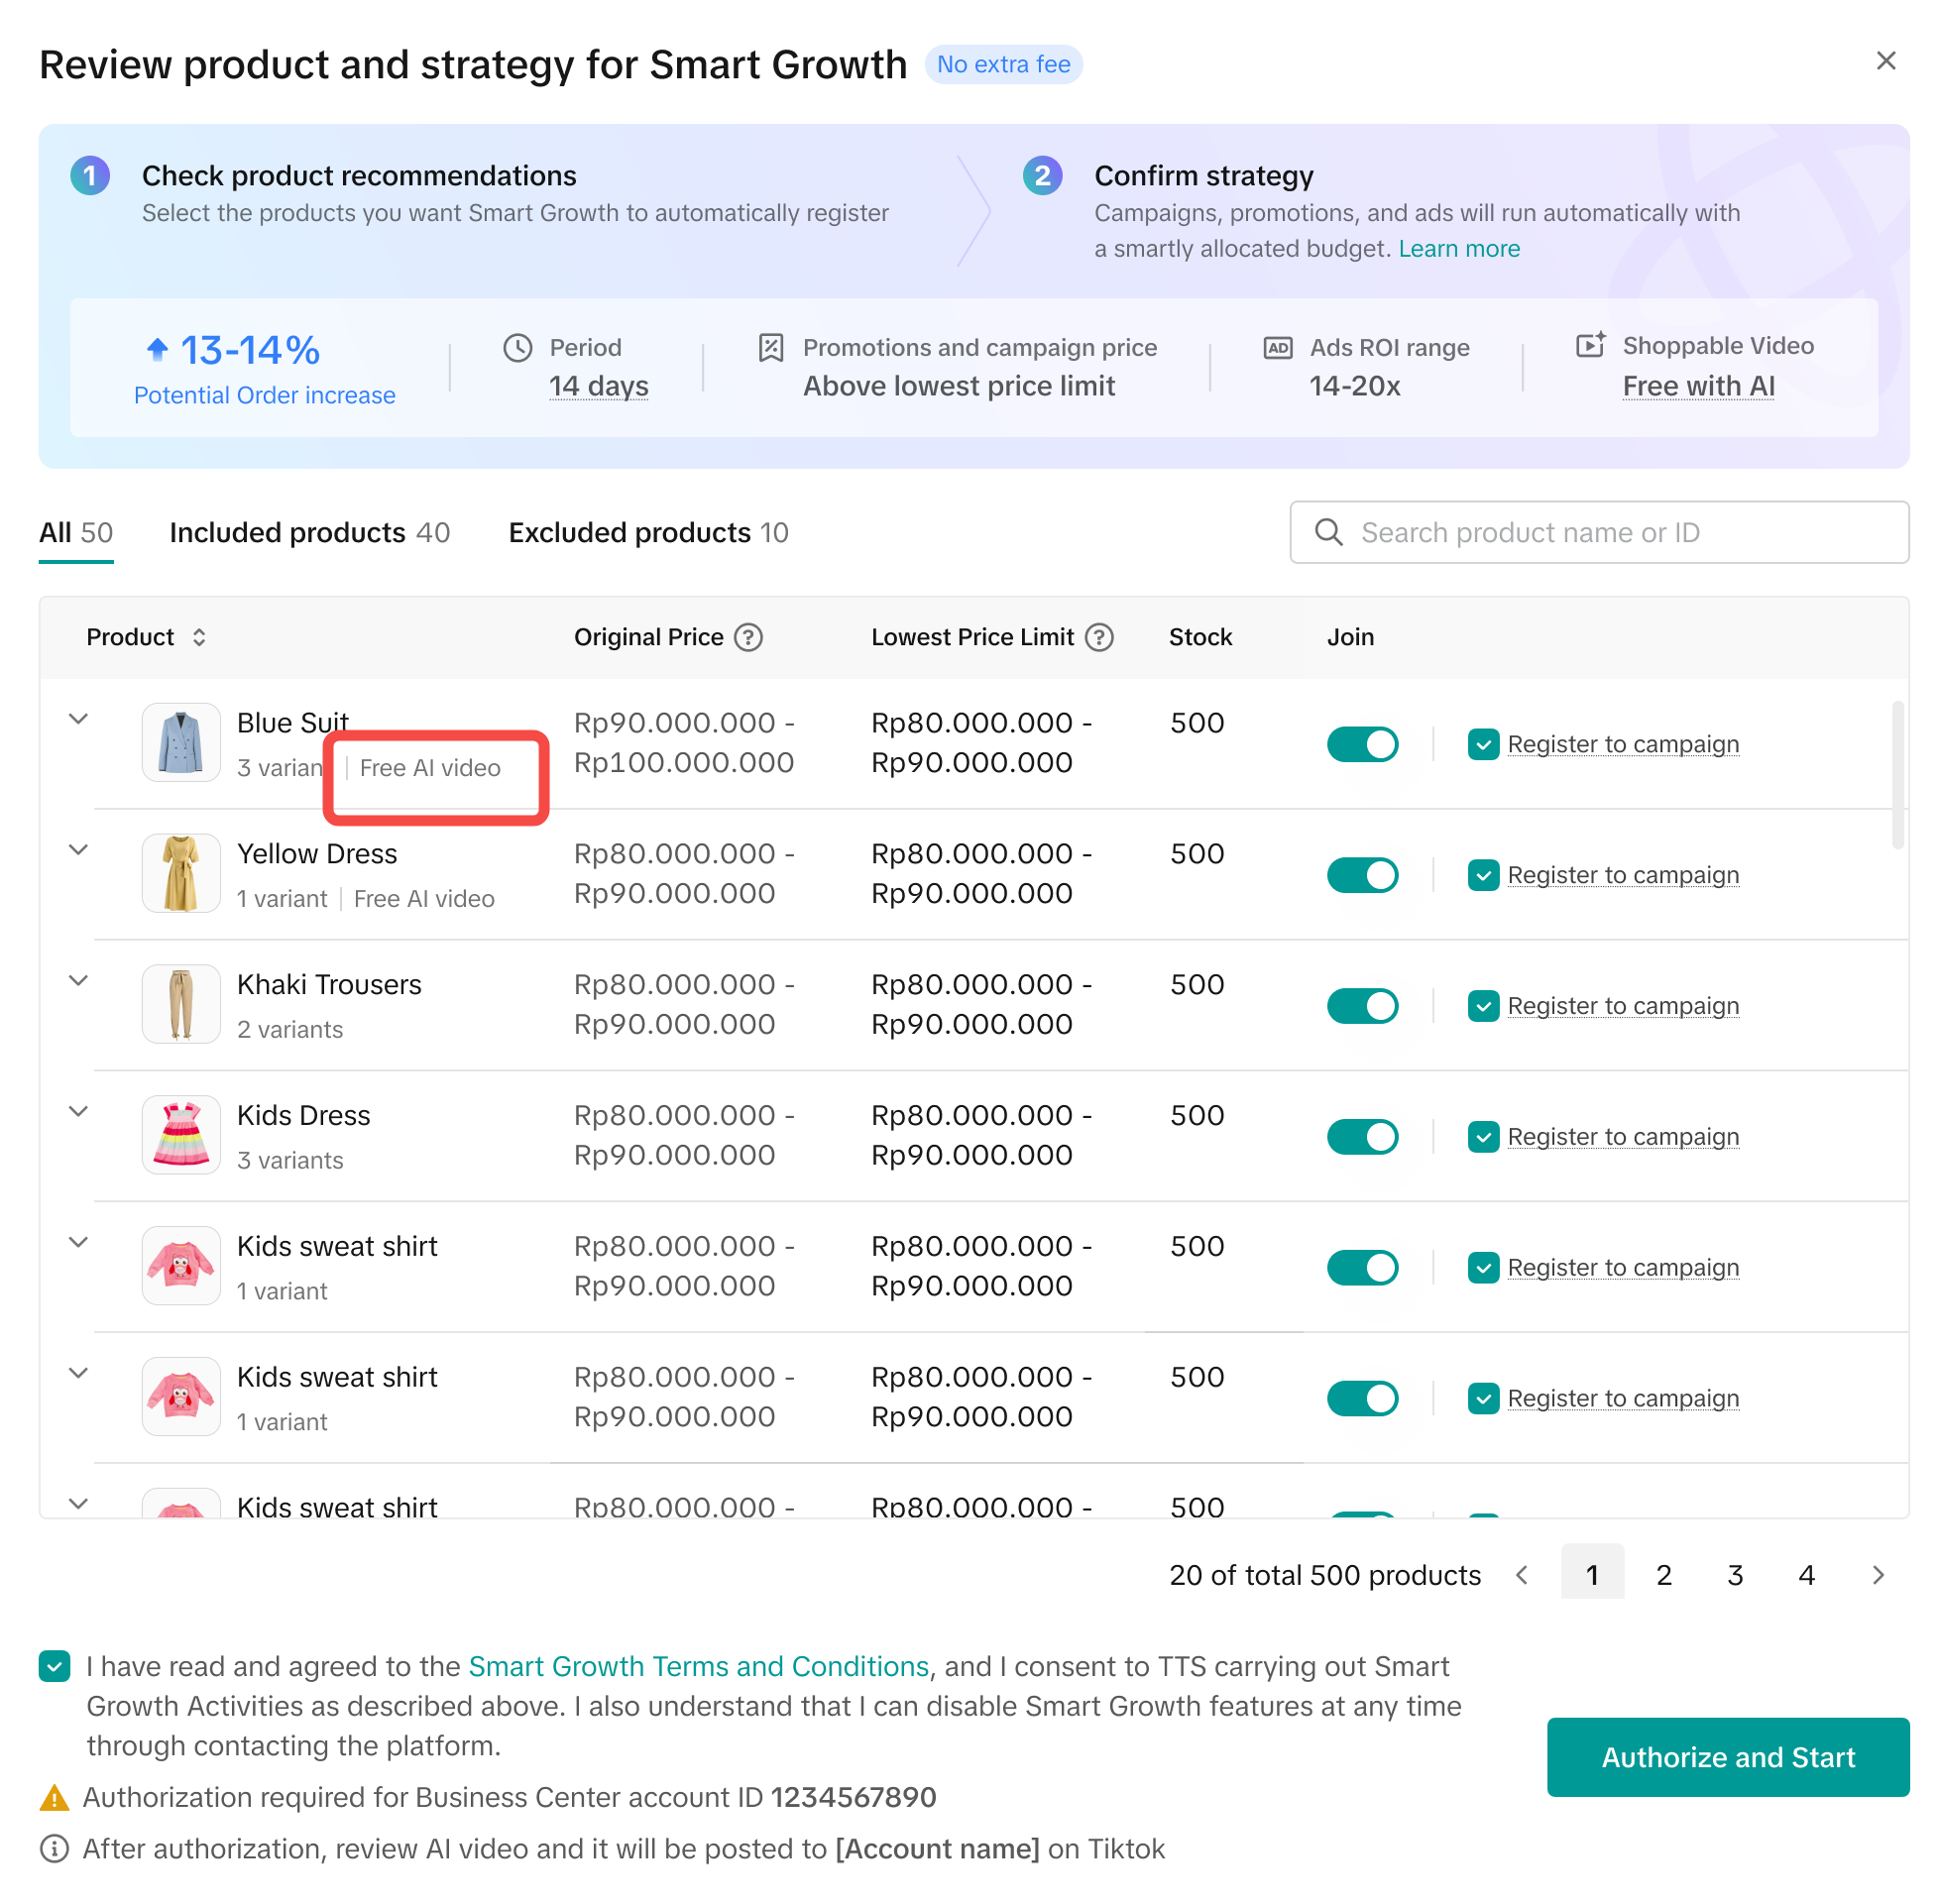This screenshot has width=1938, height=1904.
Task: Click the Shoppable Video icon
Action: [x=1590, y=345]
